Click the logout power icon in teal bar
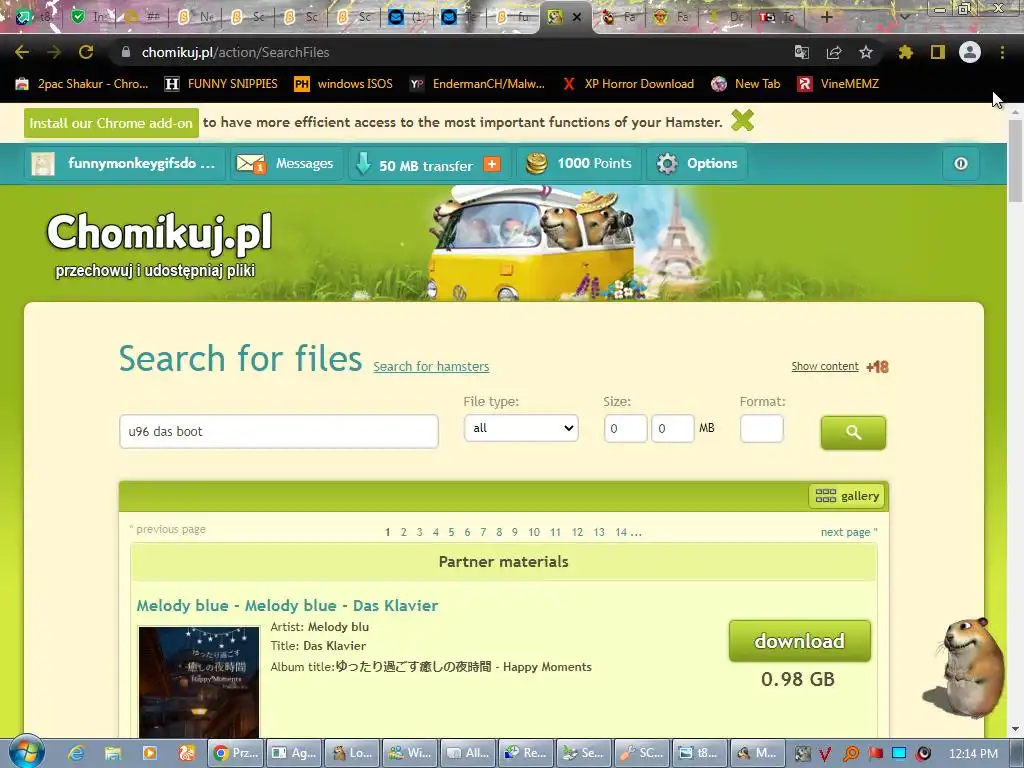The image size is (1024, 768). pyautogui.click(x=961, y=164)
